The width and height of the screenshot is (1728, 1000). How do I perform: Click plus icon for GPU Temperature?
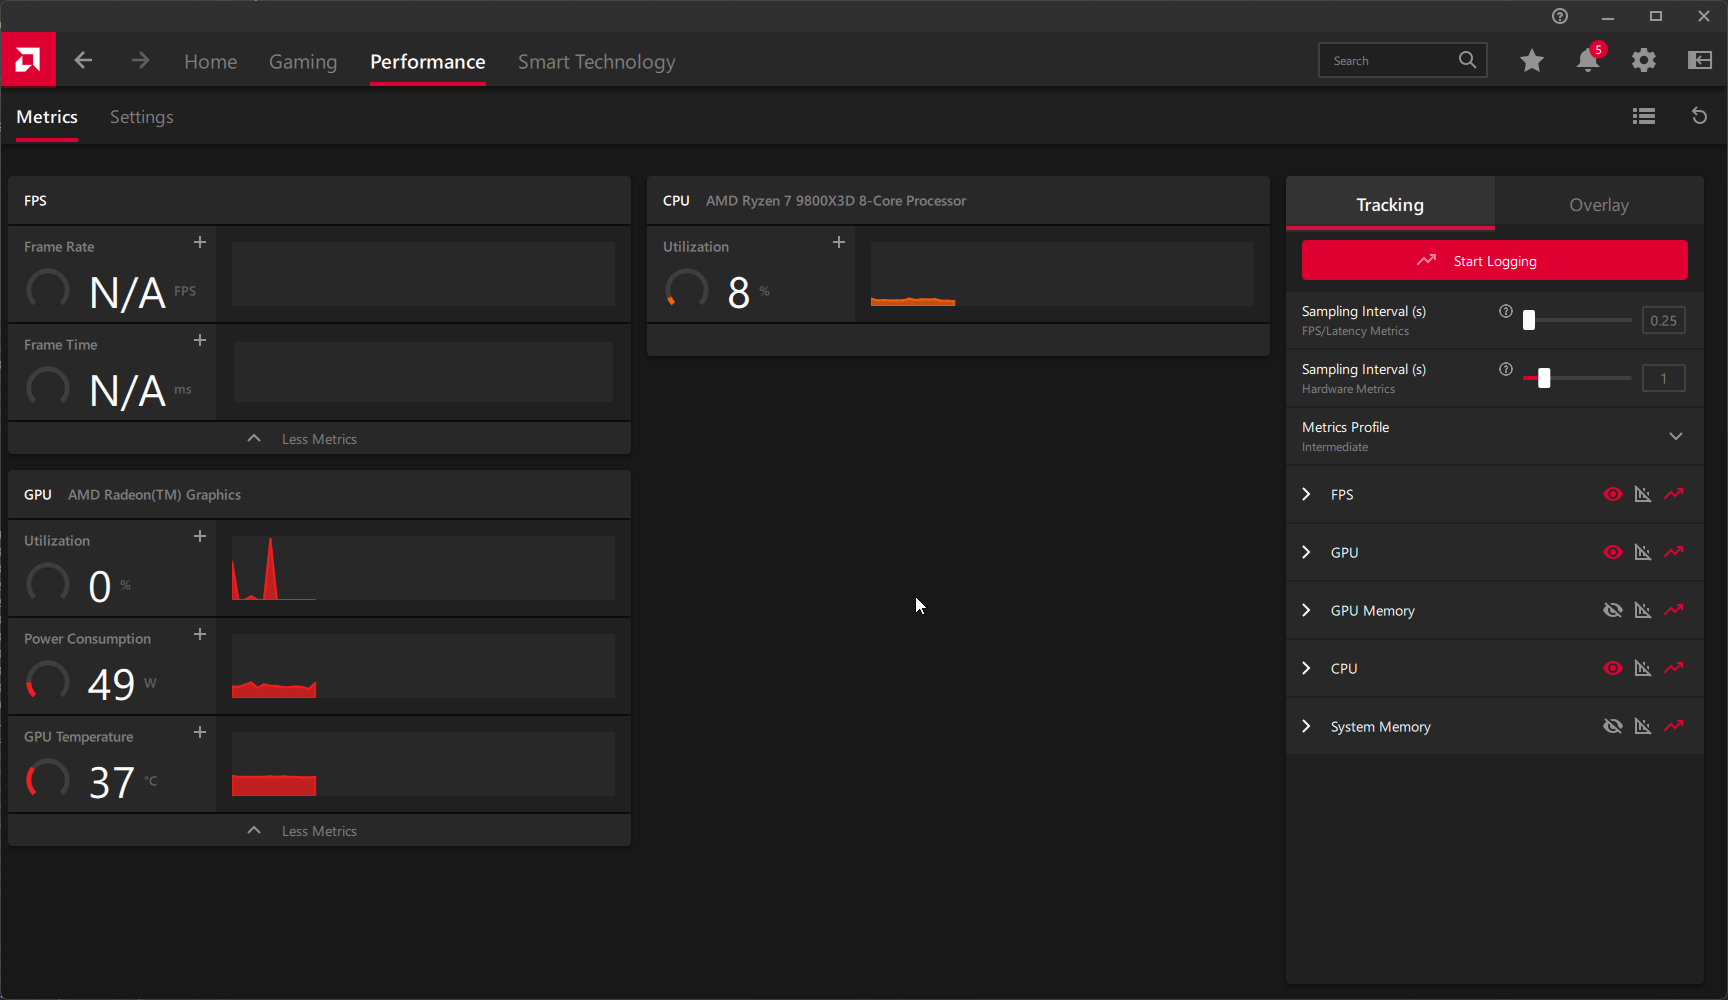click(200, 732)
